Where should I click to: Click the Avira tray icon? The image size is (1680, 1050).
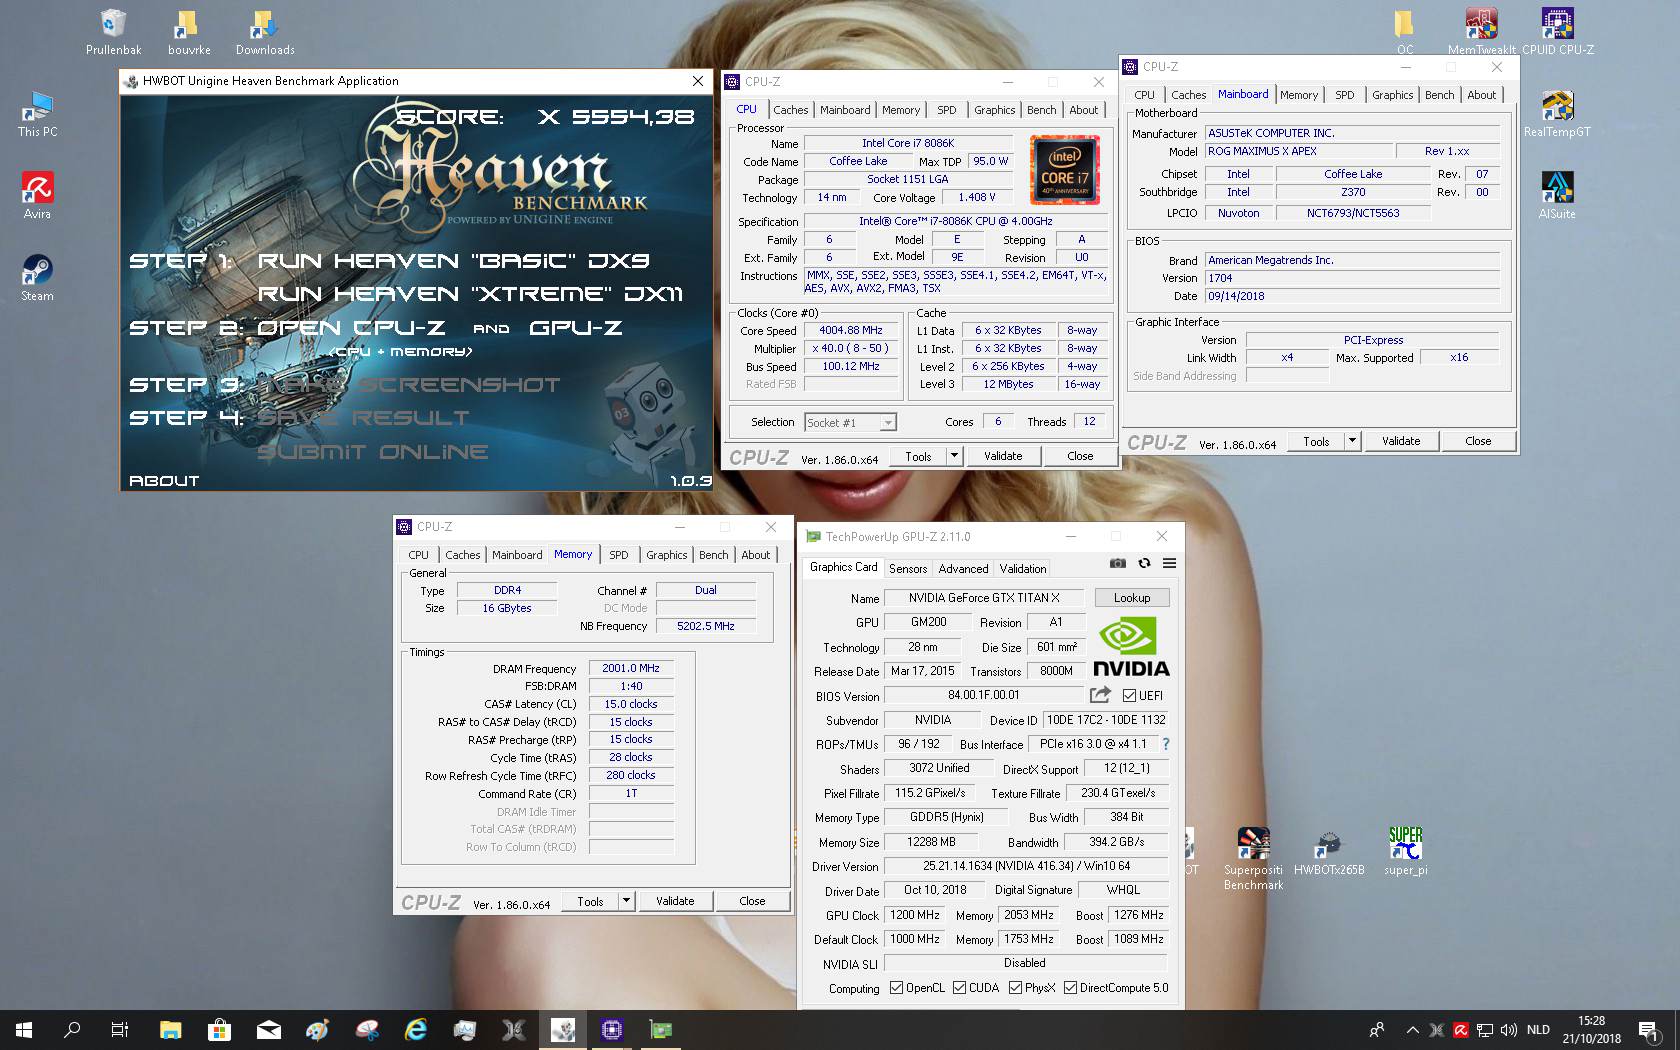click(1461, 1030)
